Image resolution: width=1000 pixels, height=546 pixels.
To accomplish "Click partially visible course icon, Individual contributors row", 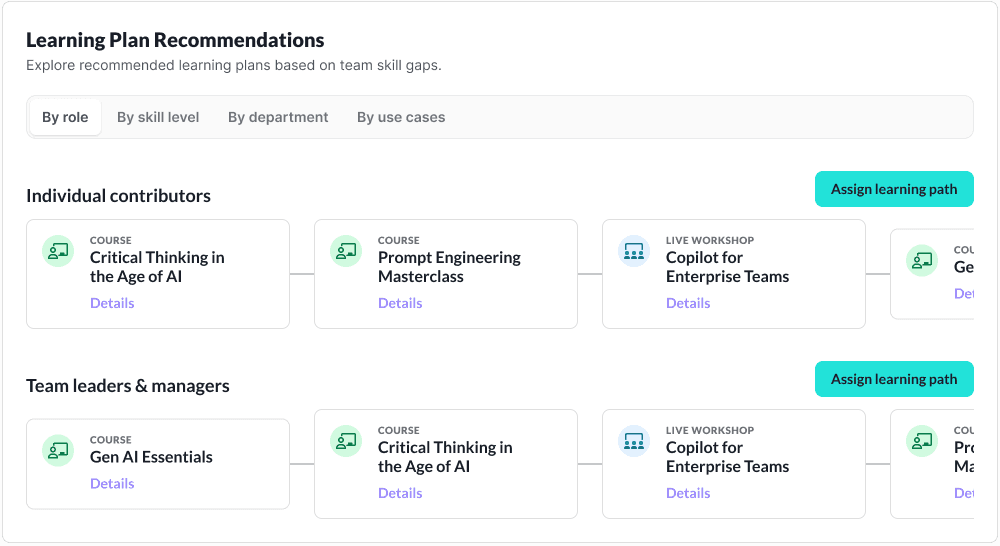I will pos(922,261).
